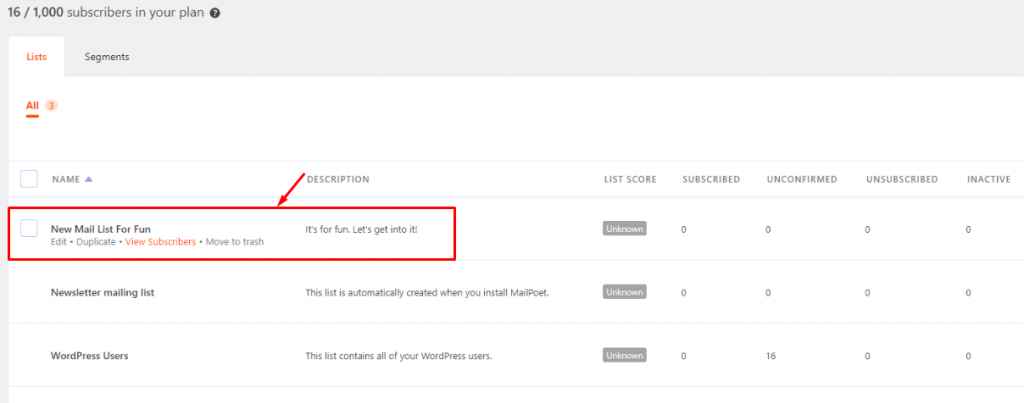Open View Subscribers for New Mail List

[160, 242]
